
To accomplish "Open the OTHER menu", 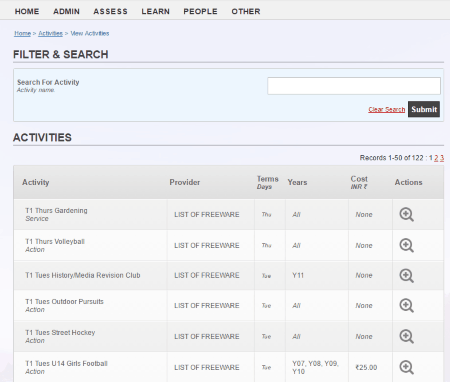I will (x=246, y=11).
